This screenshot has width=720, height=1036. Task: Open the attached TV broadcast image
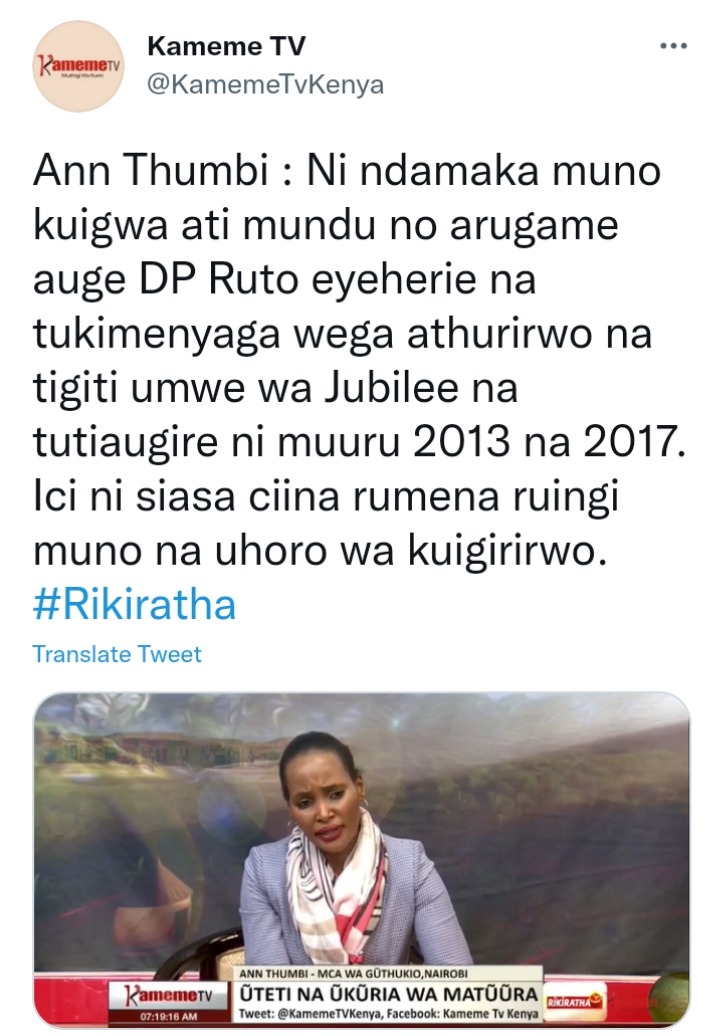tap(361, 859)
